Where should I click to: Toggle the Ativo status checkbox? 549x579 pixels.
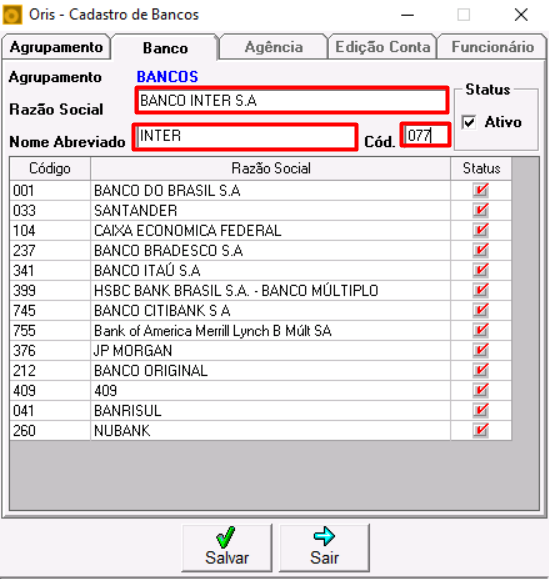[x=469, y=122]
